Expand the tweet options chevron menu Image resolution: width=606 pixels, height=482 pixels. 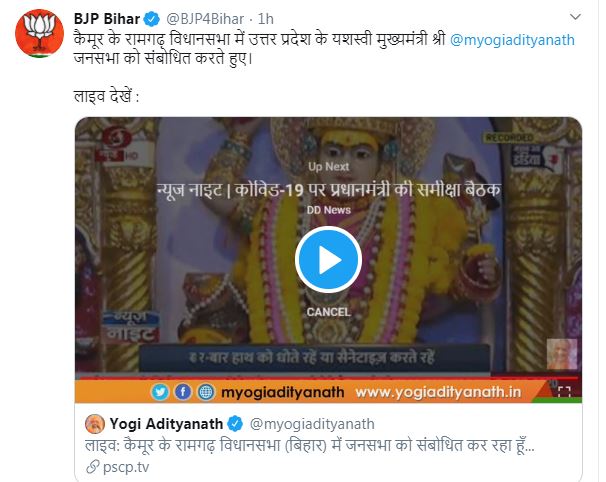[575, 17]
